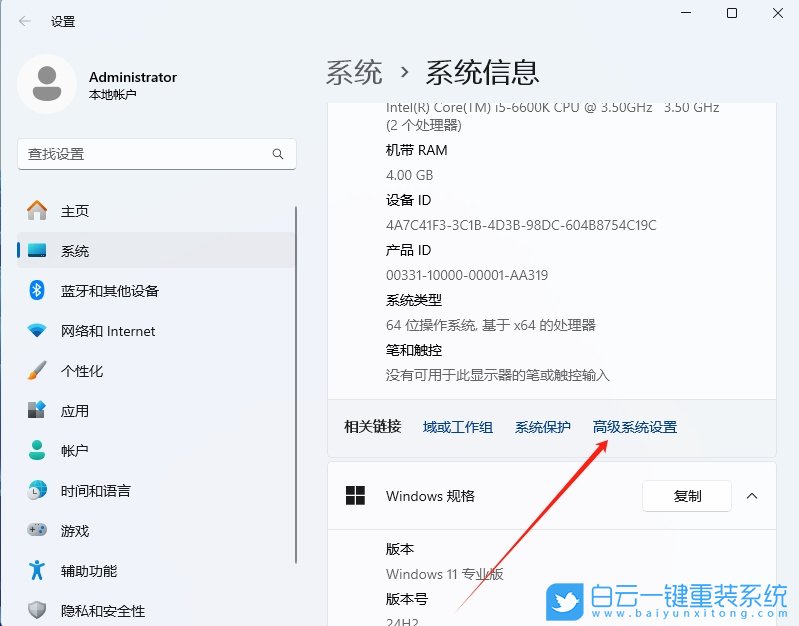This screenshot has width=799, height=626.
Task: Click the Time and language globe icon
Action: (37, 490)
